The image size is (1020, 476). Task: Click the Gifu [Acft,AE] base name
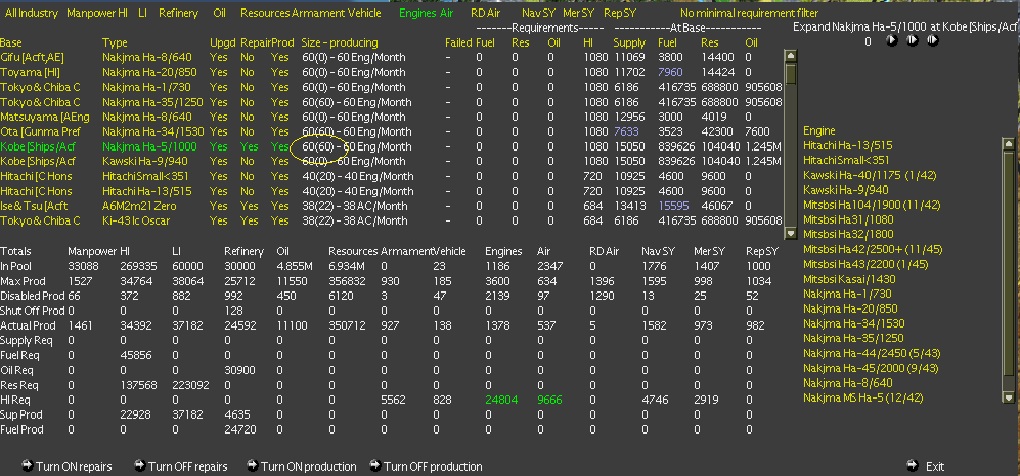(x=32, y=57)
